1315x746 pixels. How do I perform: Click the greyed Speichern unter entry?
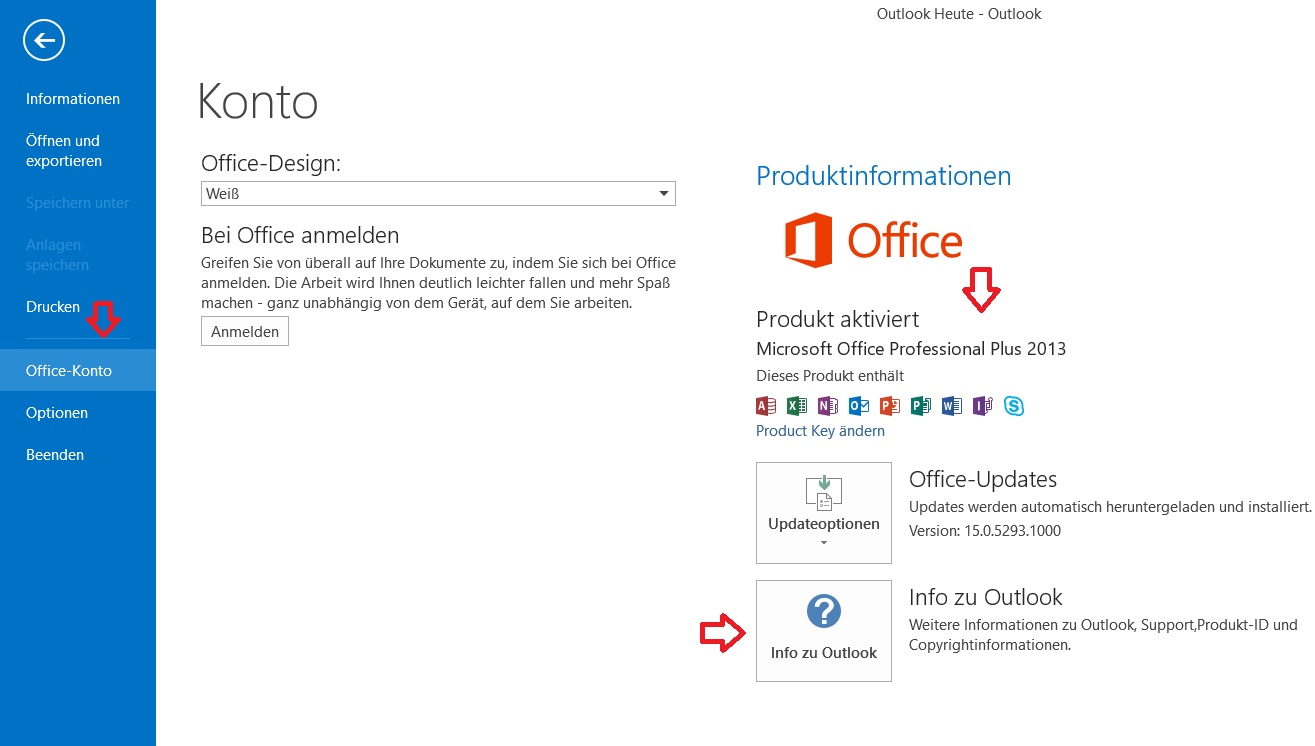78,203
